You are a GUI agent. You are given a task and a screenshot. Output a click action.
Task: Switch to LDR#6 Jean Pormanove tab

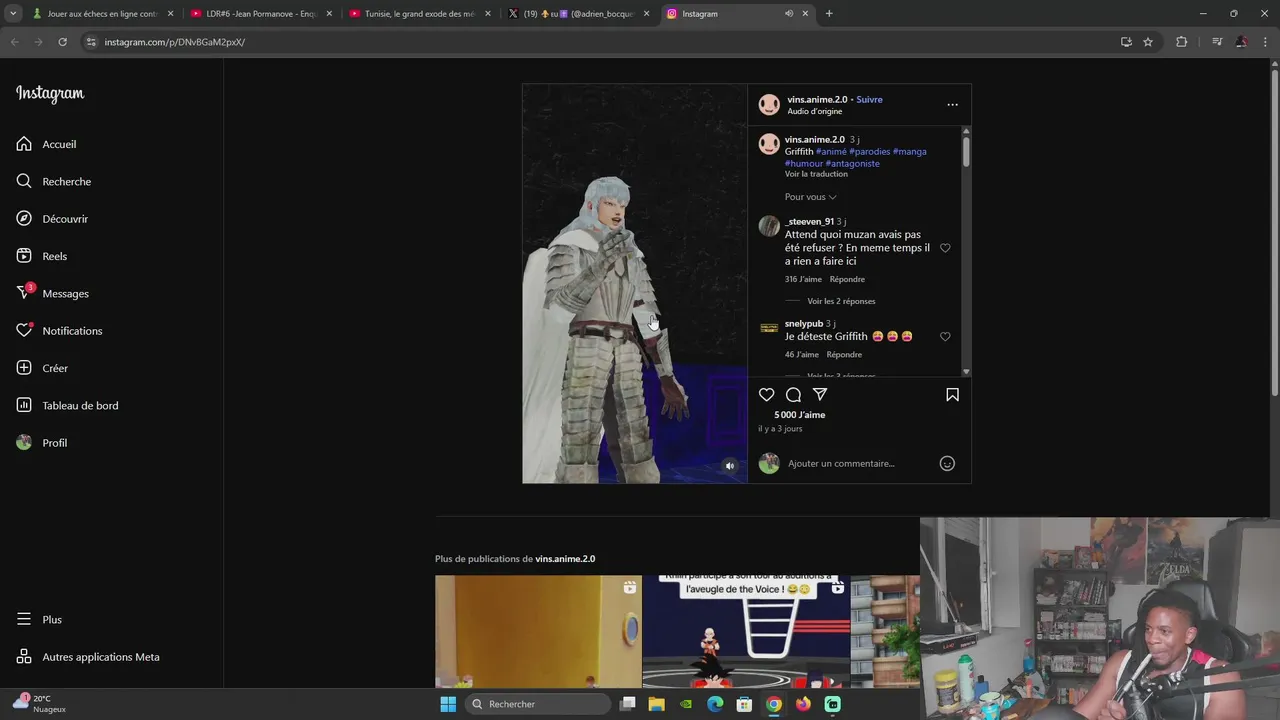pyautogui.click(x=262, y=14)
